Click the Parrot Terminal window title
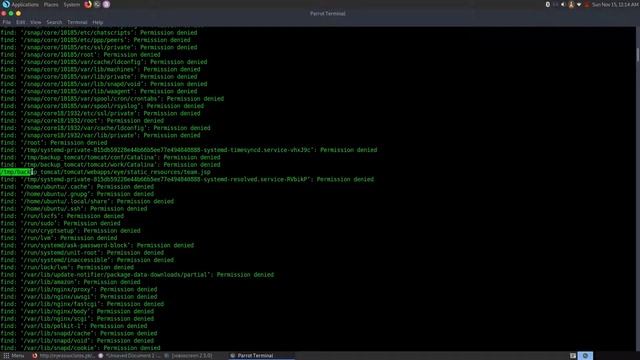The image size is (640, 360). 328,13
